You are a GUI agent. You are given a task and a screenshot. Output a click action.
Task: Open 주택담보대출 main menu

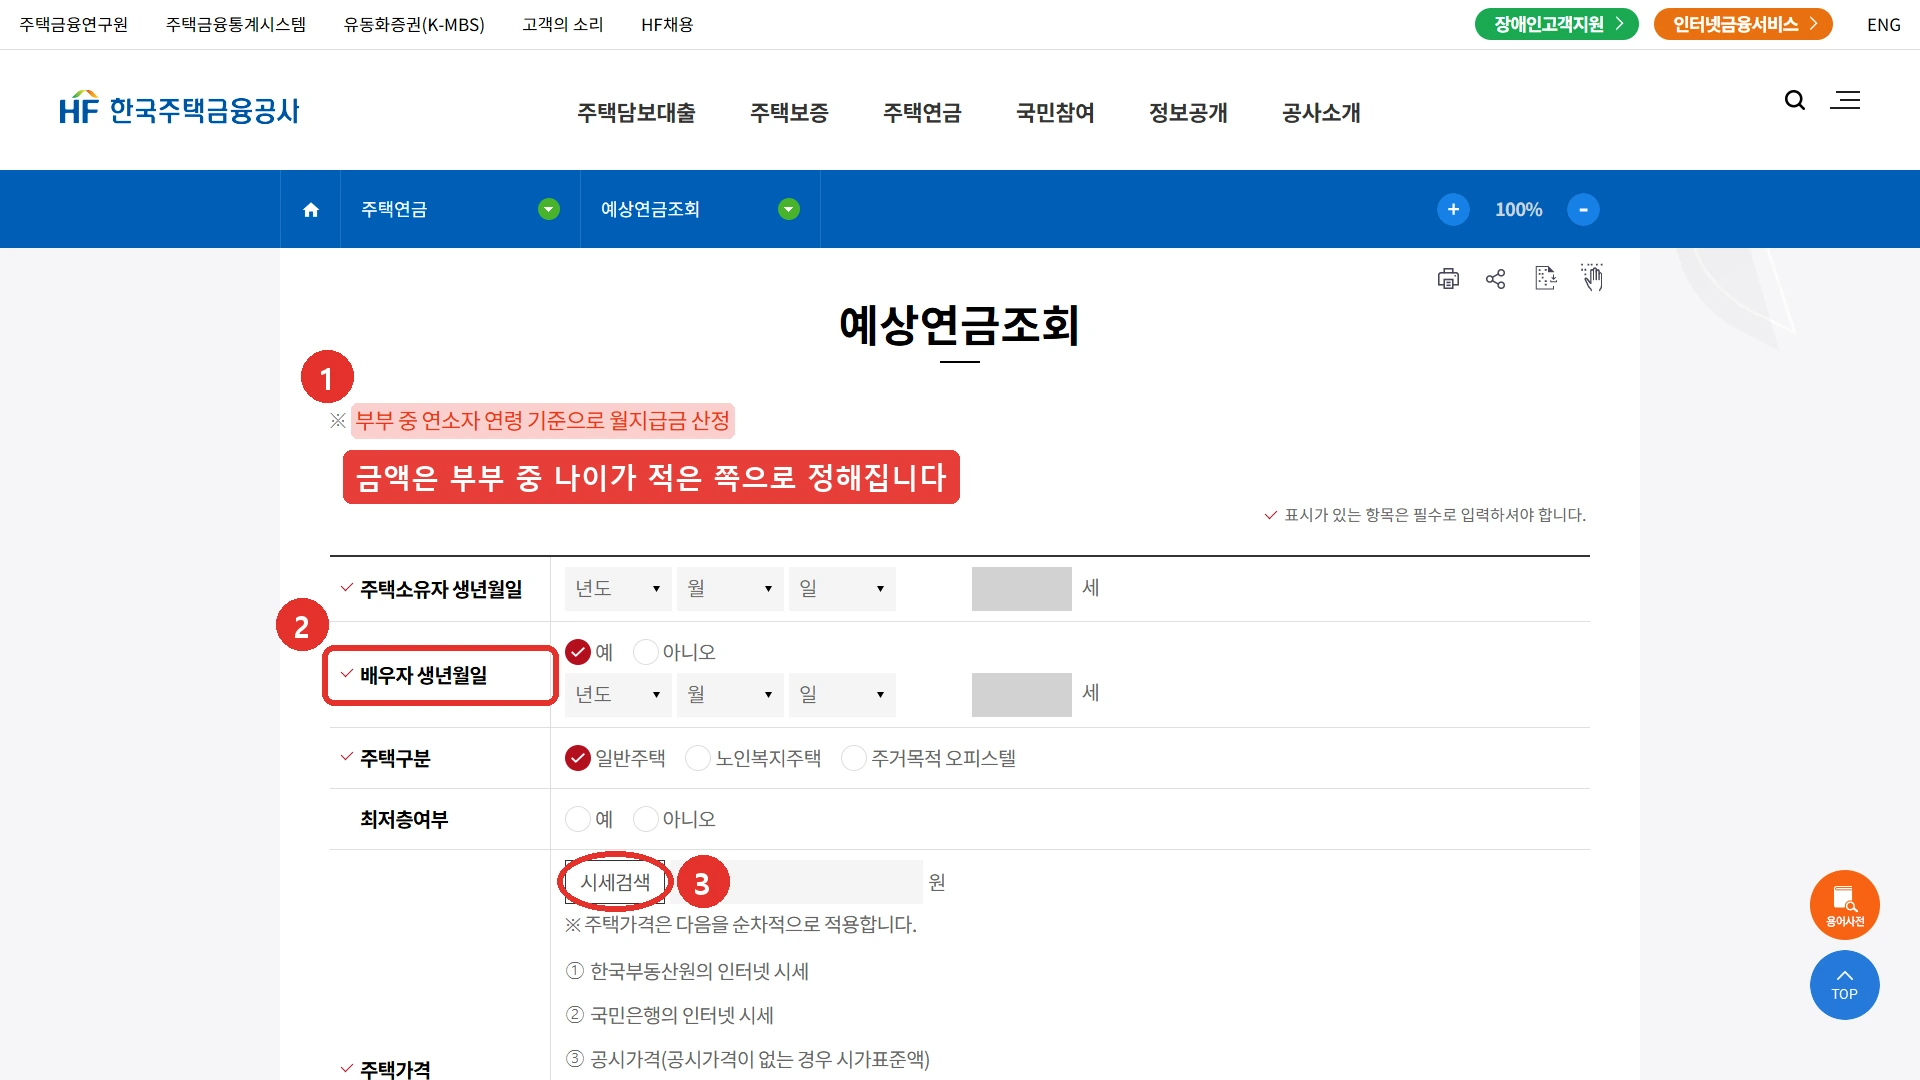[636, 113]
